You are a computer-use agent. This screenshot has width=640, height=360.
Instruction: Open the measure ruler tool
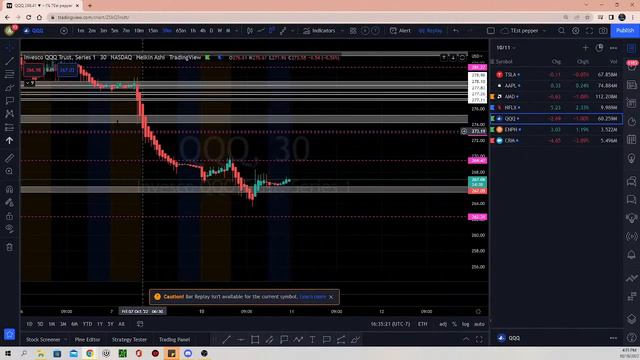point(9,158)
